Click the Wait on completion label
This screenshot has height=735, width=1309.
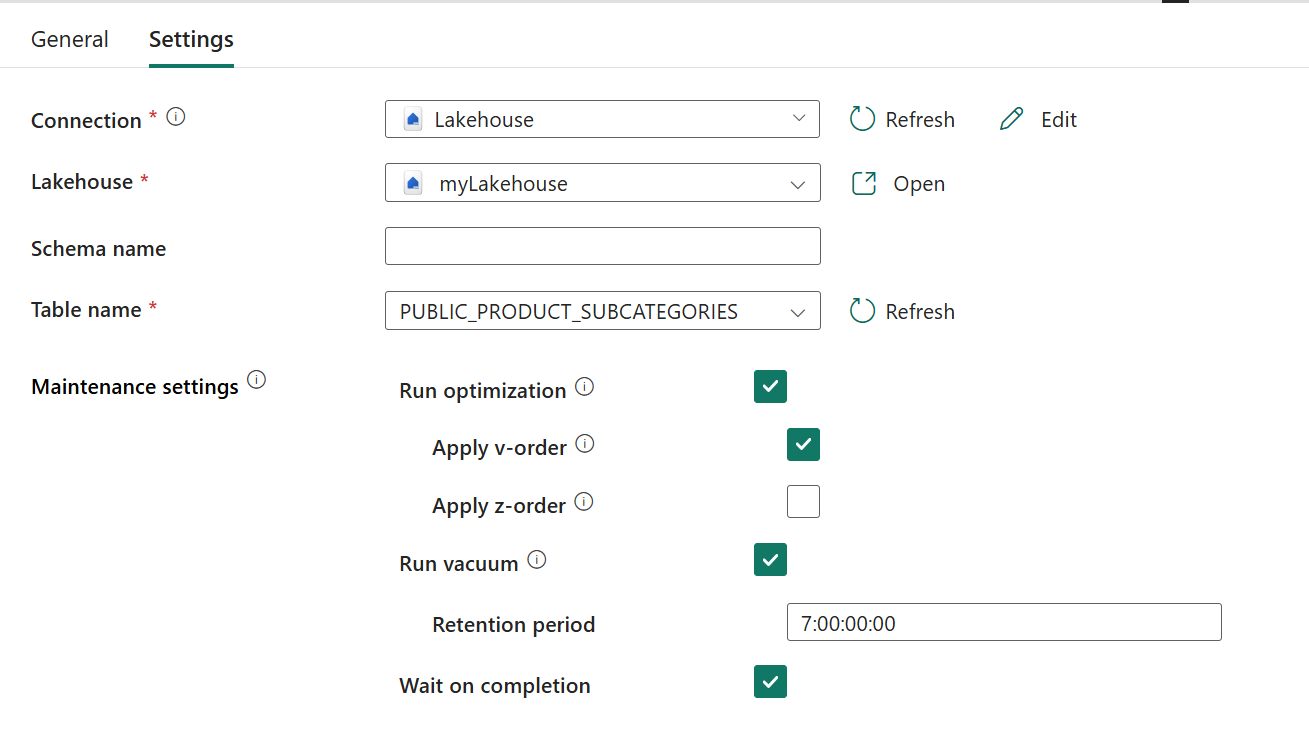(x=495, y=686)
